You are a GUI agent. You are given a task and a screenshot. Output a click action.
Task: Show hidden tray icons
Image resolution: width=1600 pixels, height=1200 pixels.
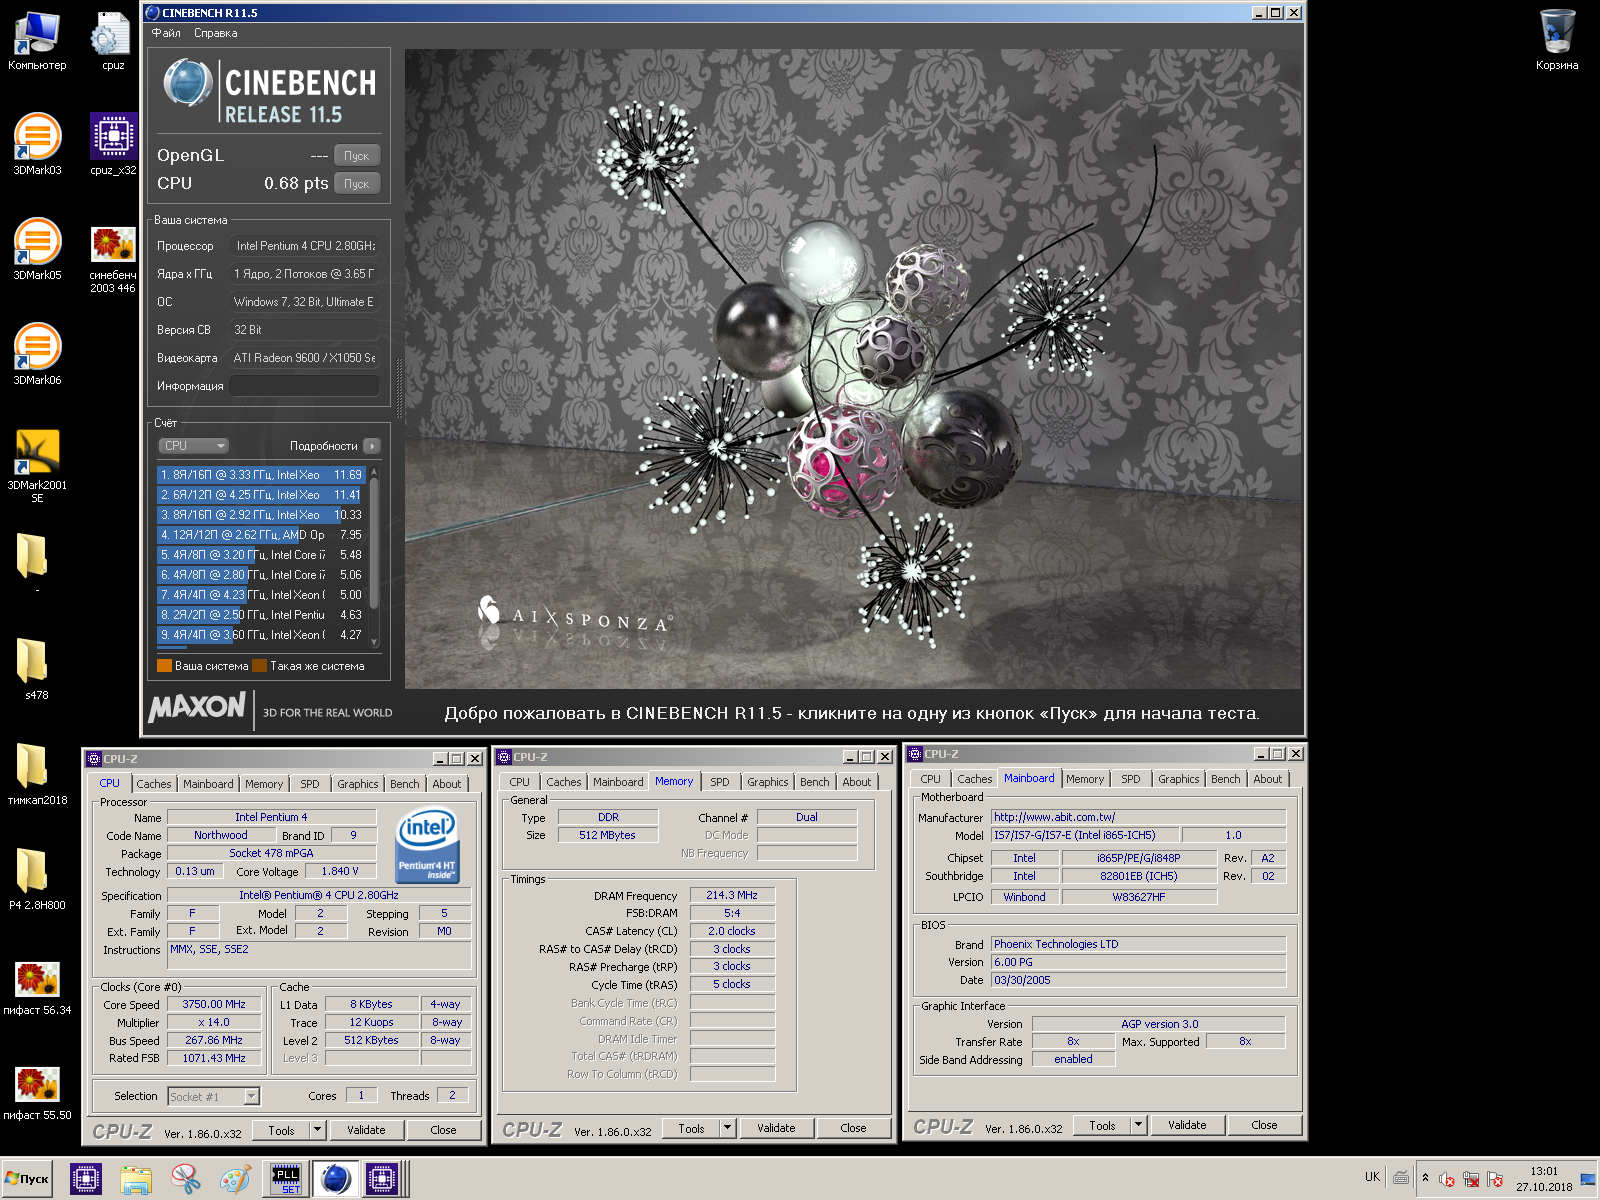[x=1425, y=1177]
